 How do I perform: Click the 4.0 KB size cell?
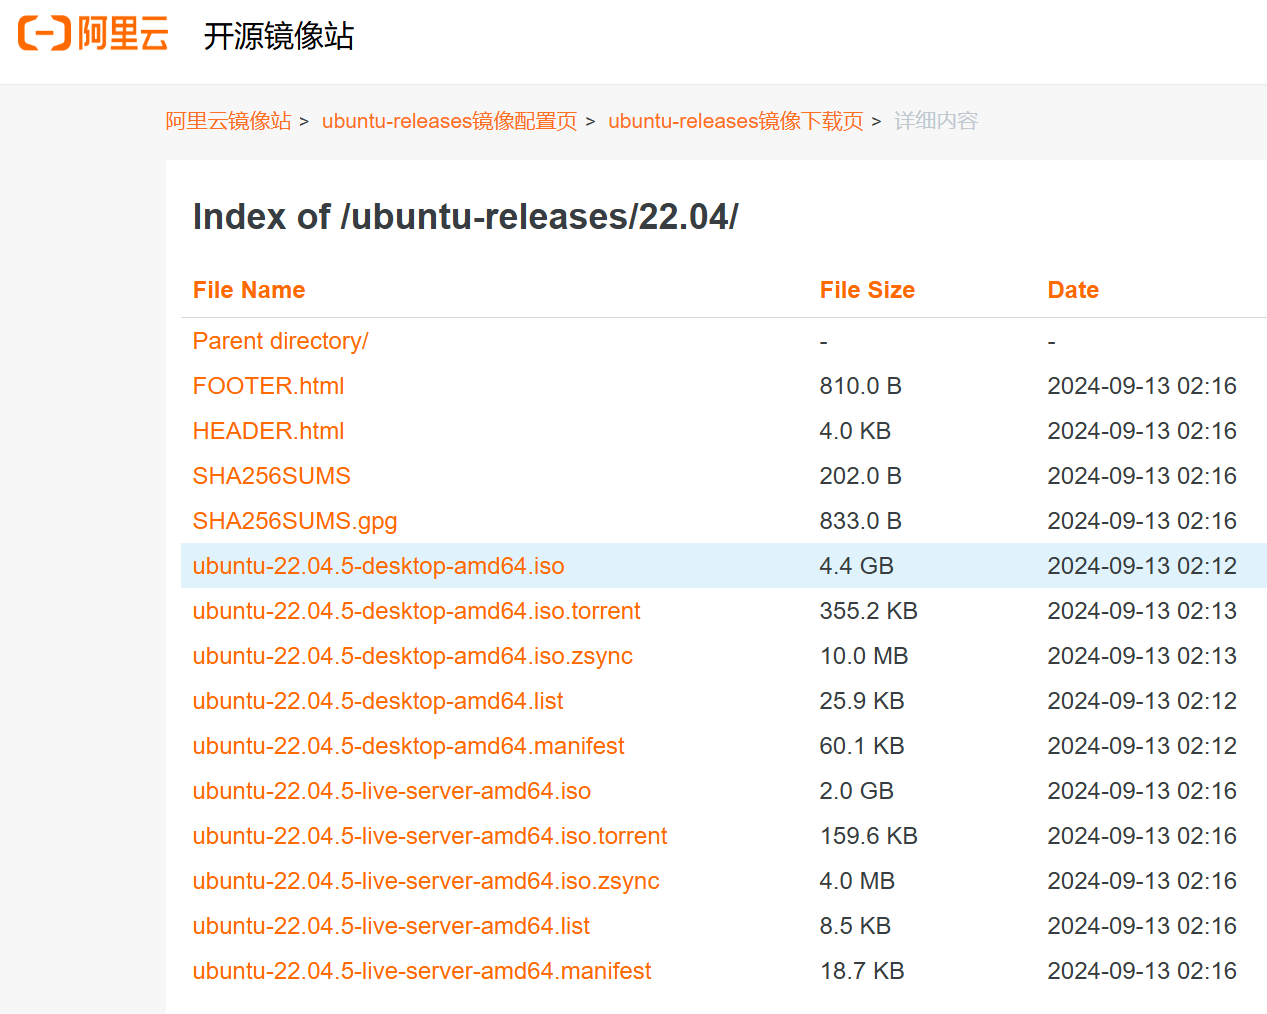[x=855, y=431]
